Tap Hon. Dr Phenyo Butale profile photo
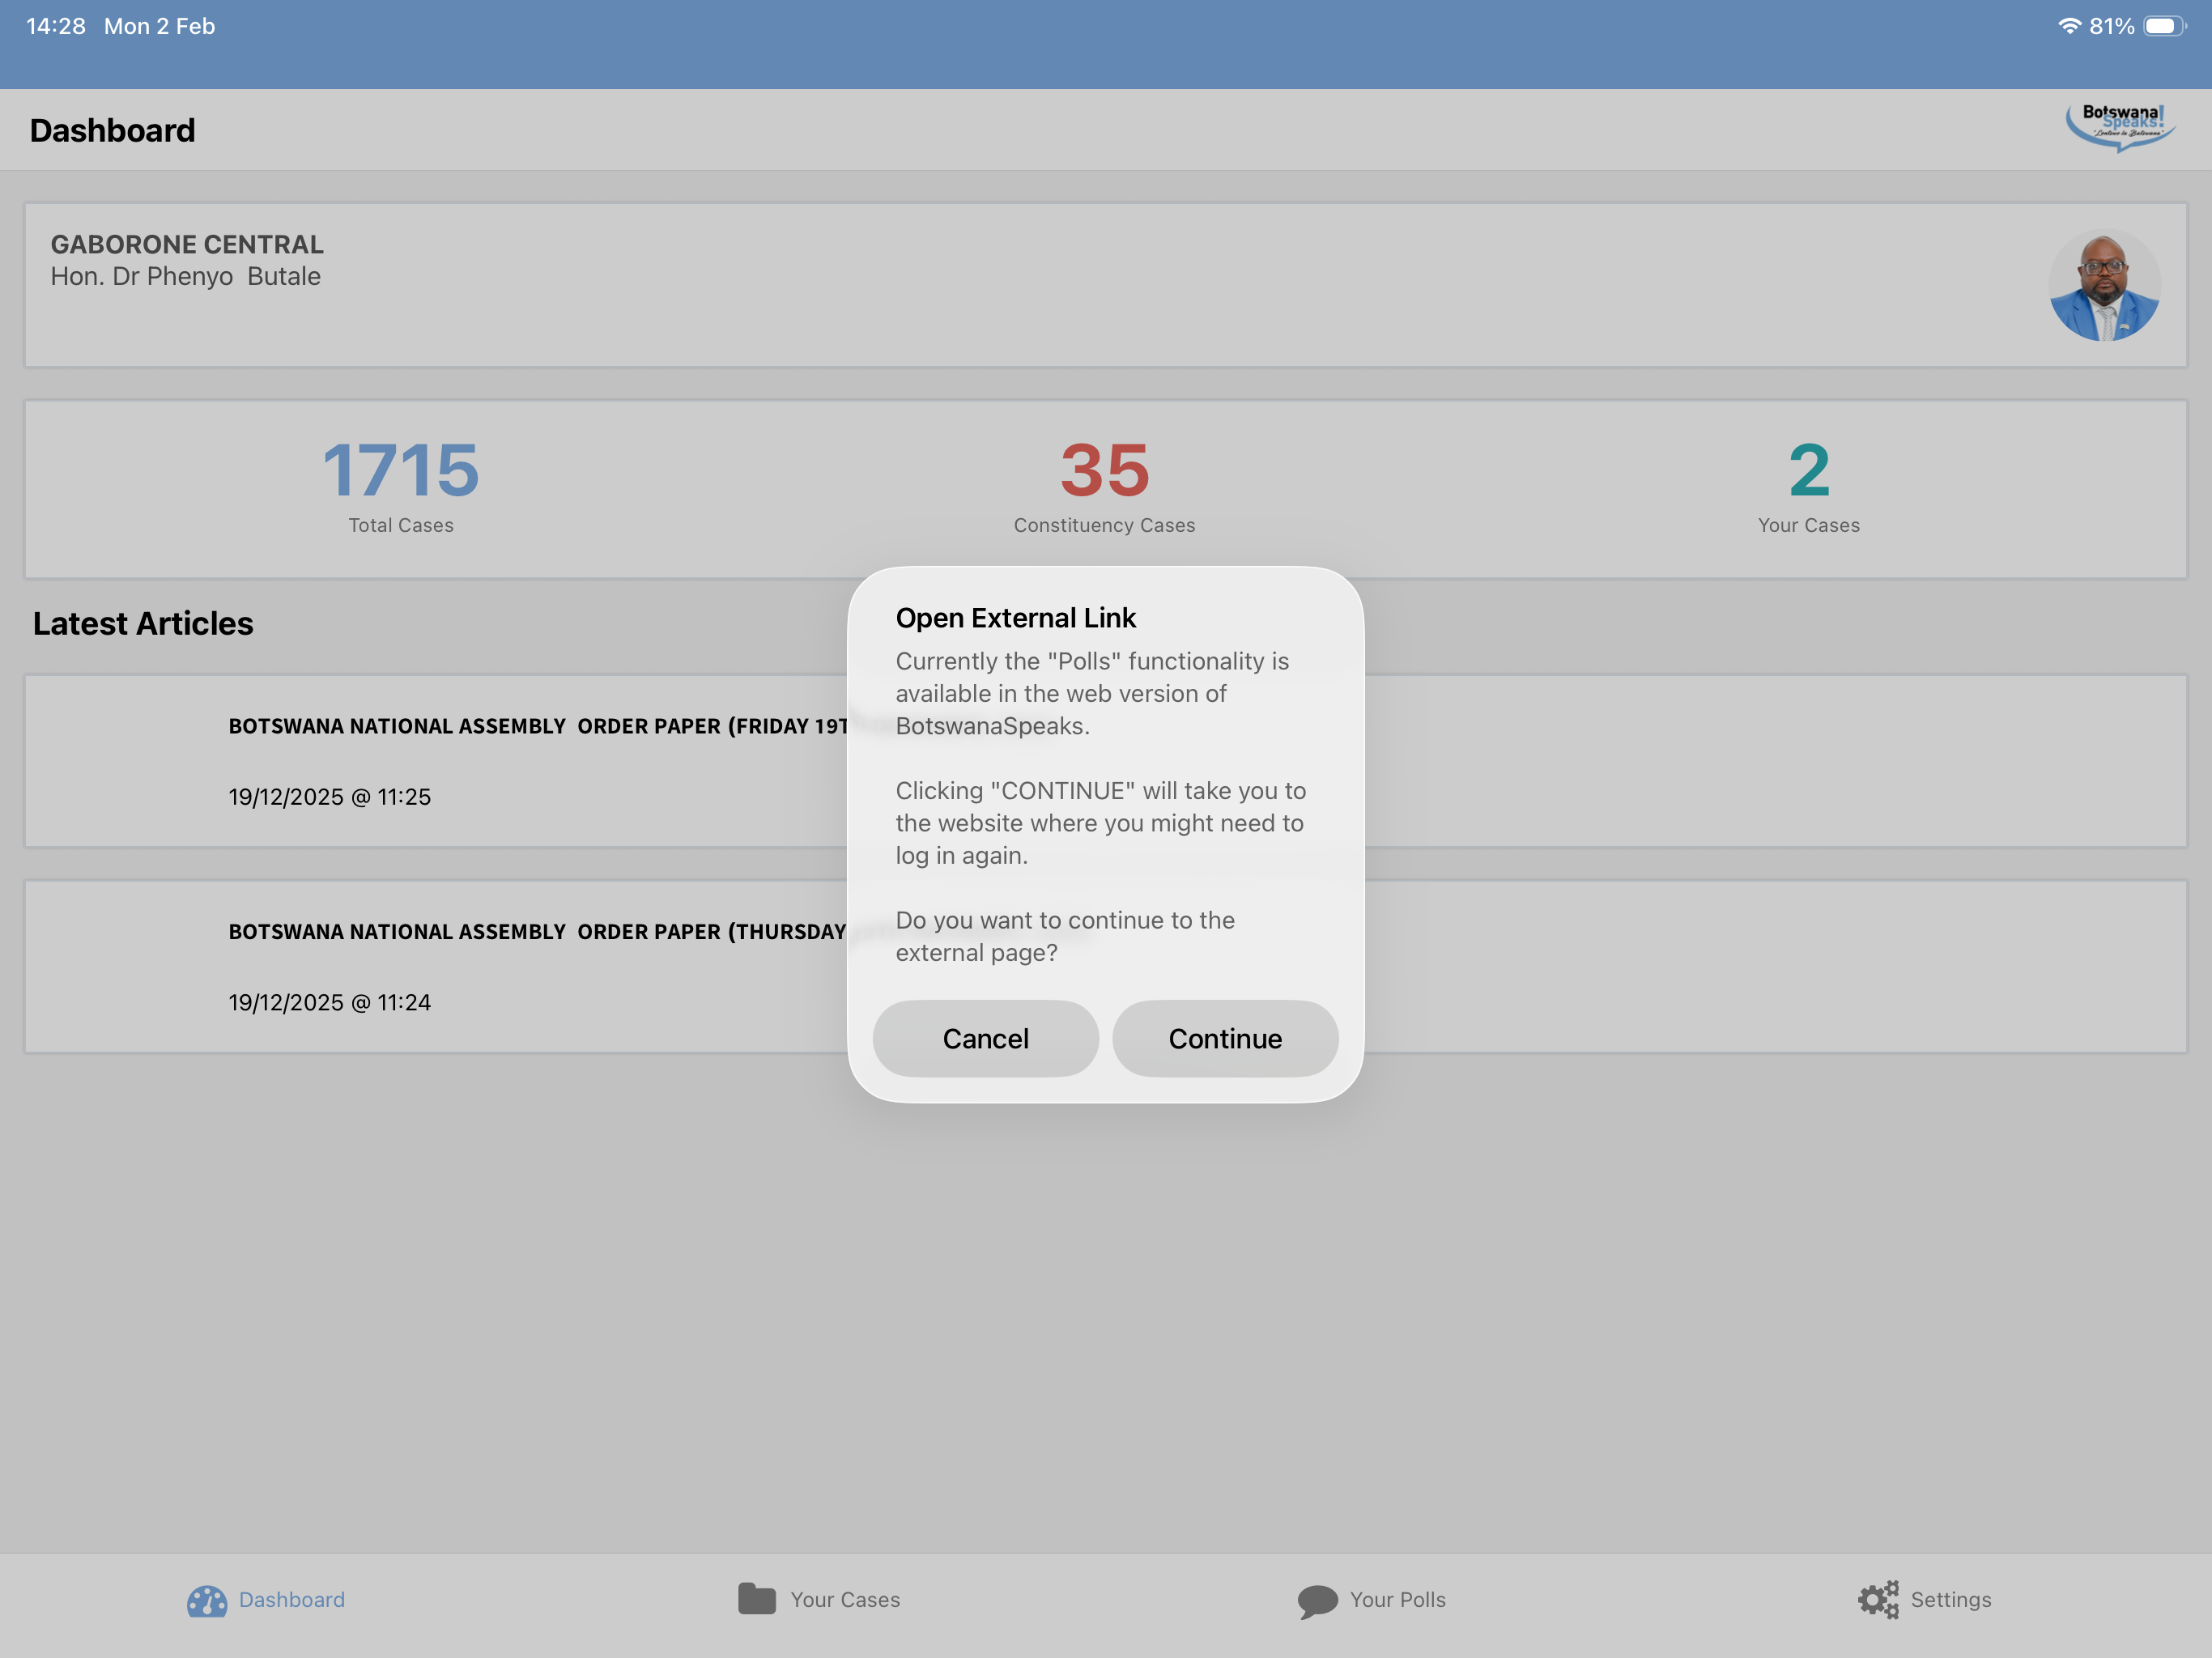Image resolution: width=2212 pixels, height=1658 pixels. [2104, 286]
